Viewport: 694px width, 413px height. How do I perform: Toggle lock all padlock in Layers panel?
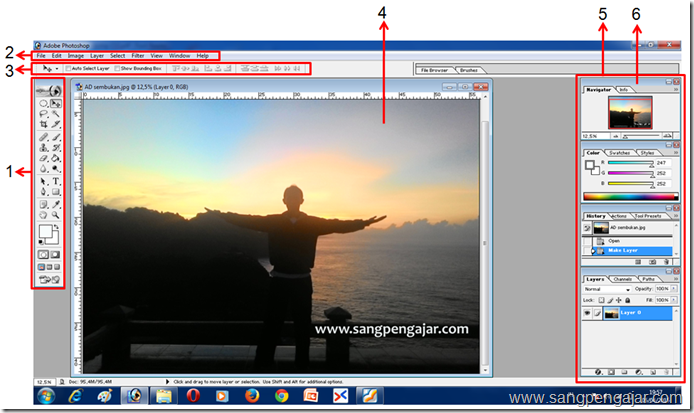(627, 300)
